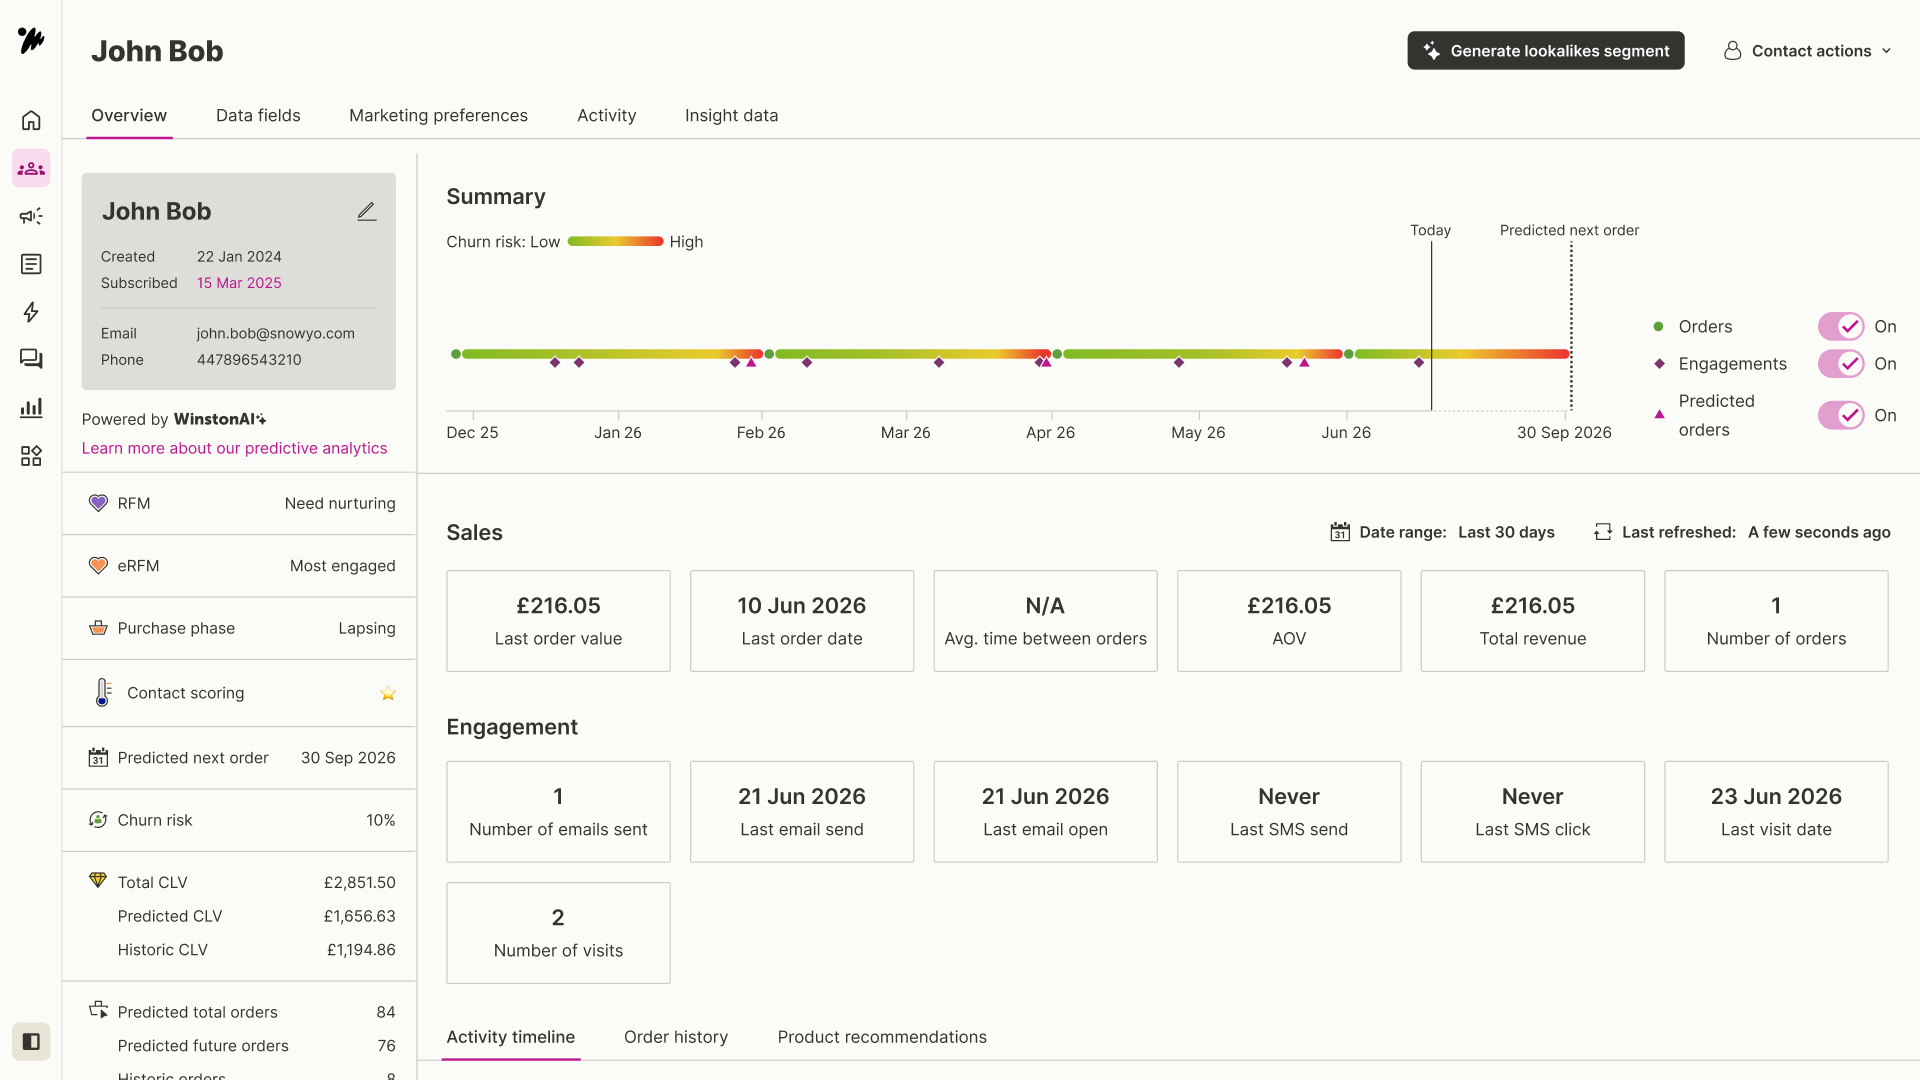Click the Total CLV diamond icon
Viewport: 1920px width, 1080px height.
98,880
